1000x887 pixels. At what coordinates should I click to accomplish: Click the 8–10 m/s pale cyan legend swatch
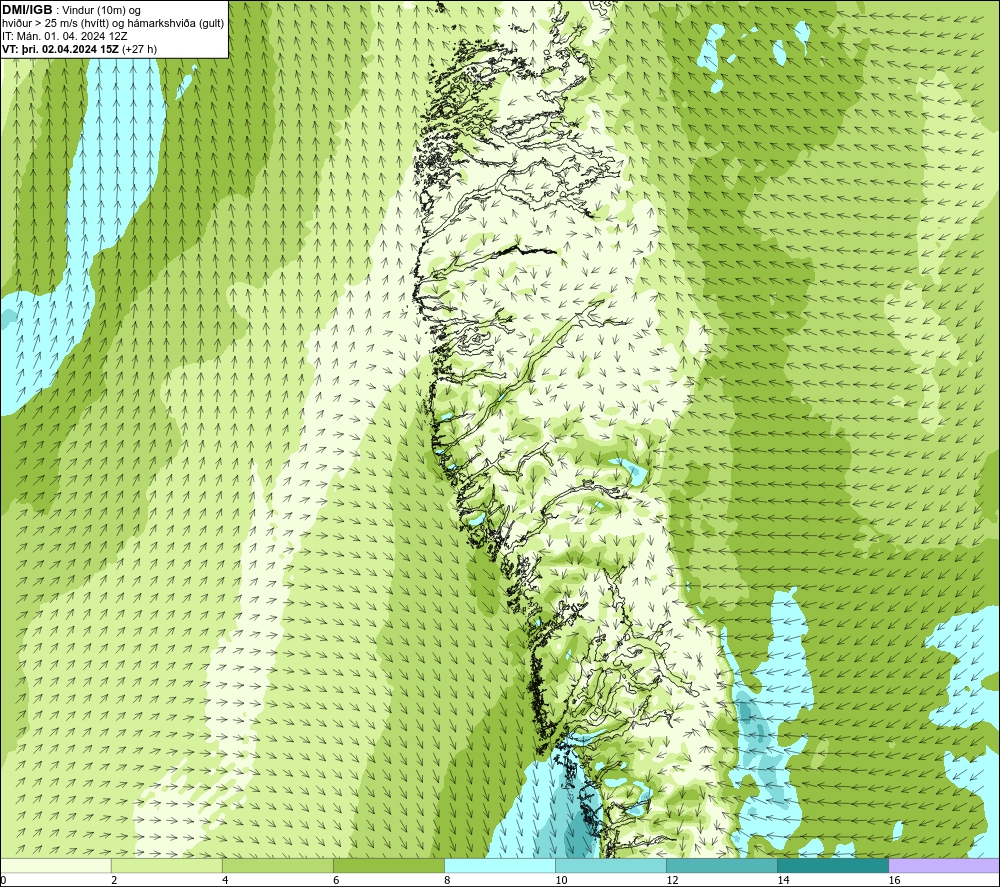500,866
